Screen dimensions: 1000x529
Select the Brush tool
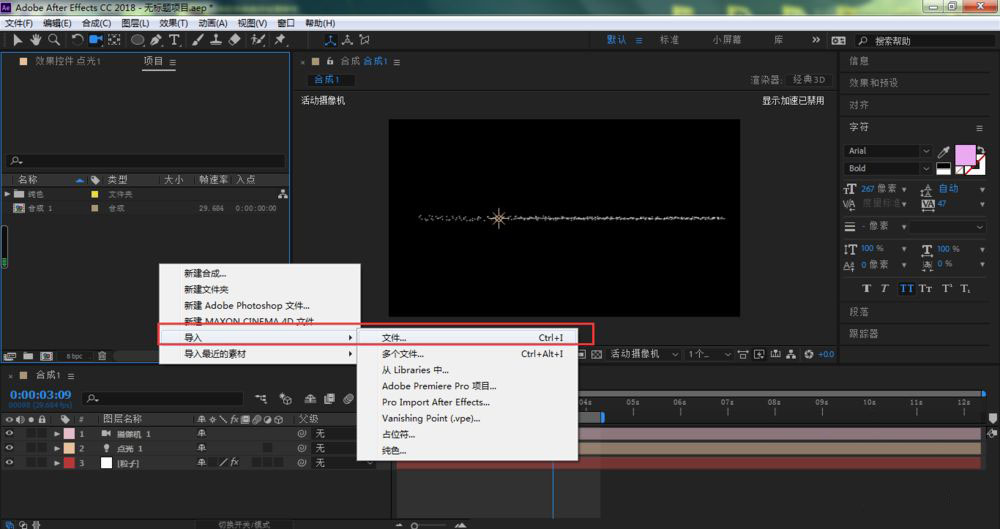[198, 40]
